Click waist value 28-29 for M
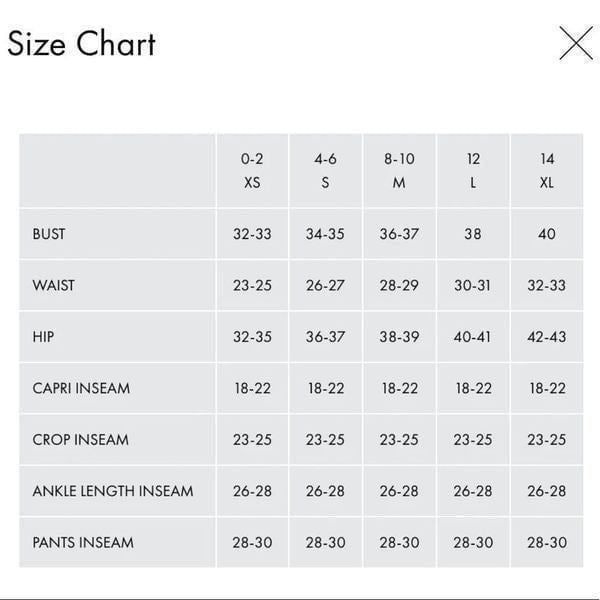600x600 pixels. (399, 285)
